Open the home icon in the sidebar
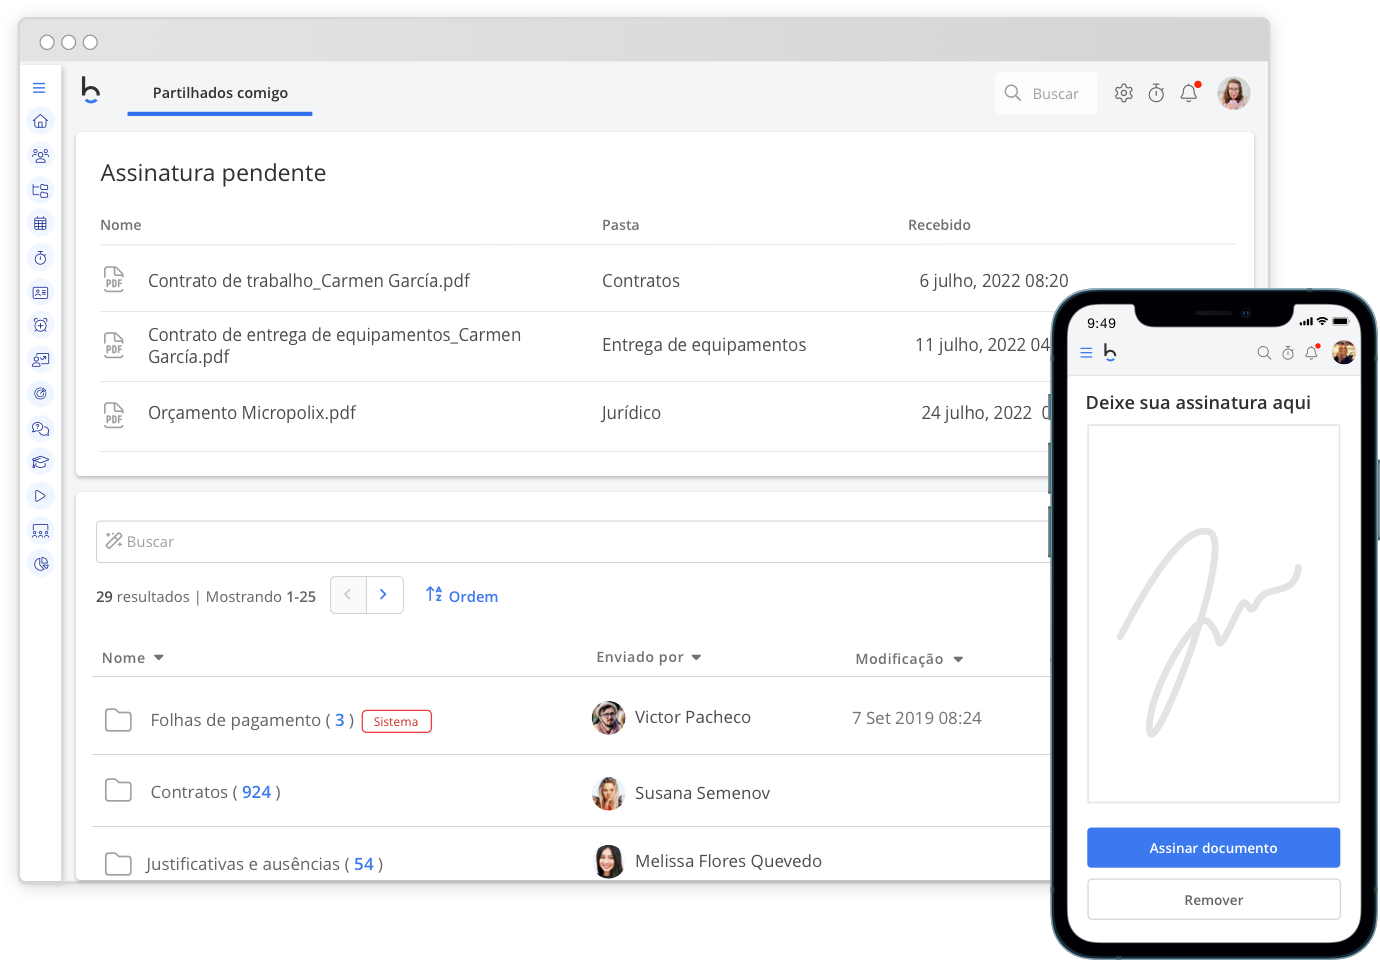Viewport: 1380px width, 960px height. [40, 121]
